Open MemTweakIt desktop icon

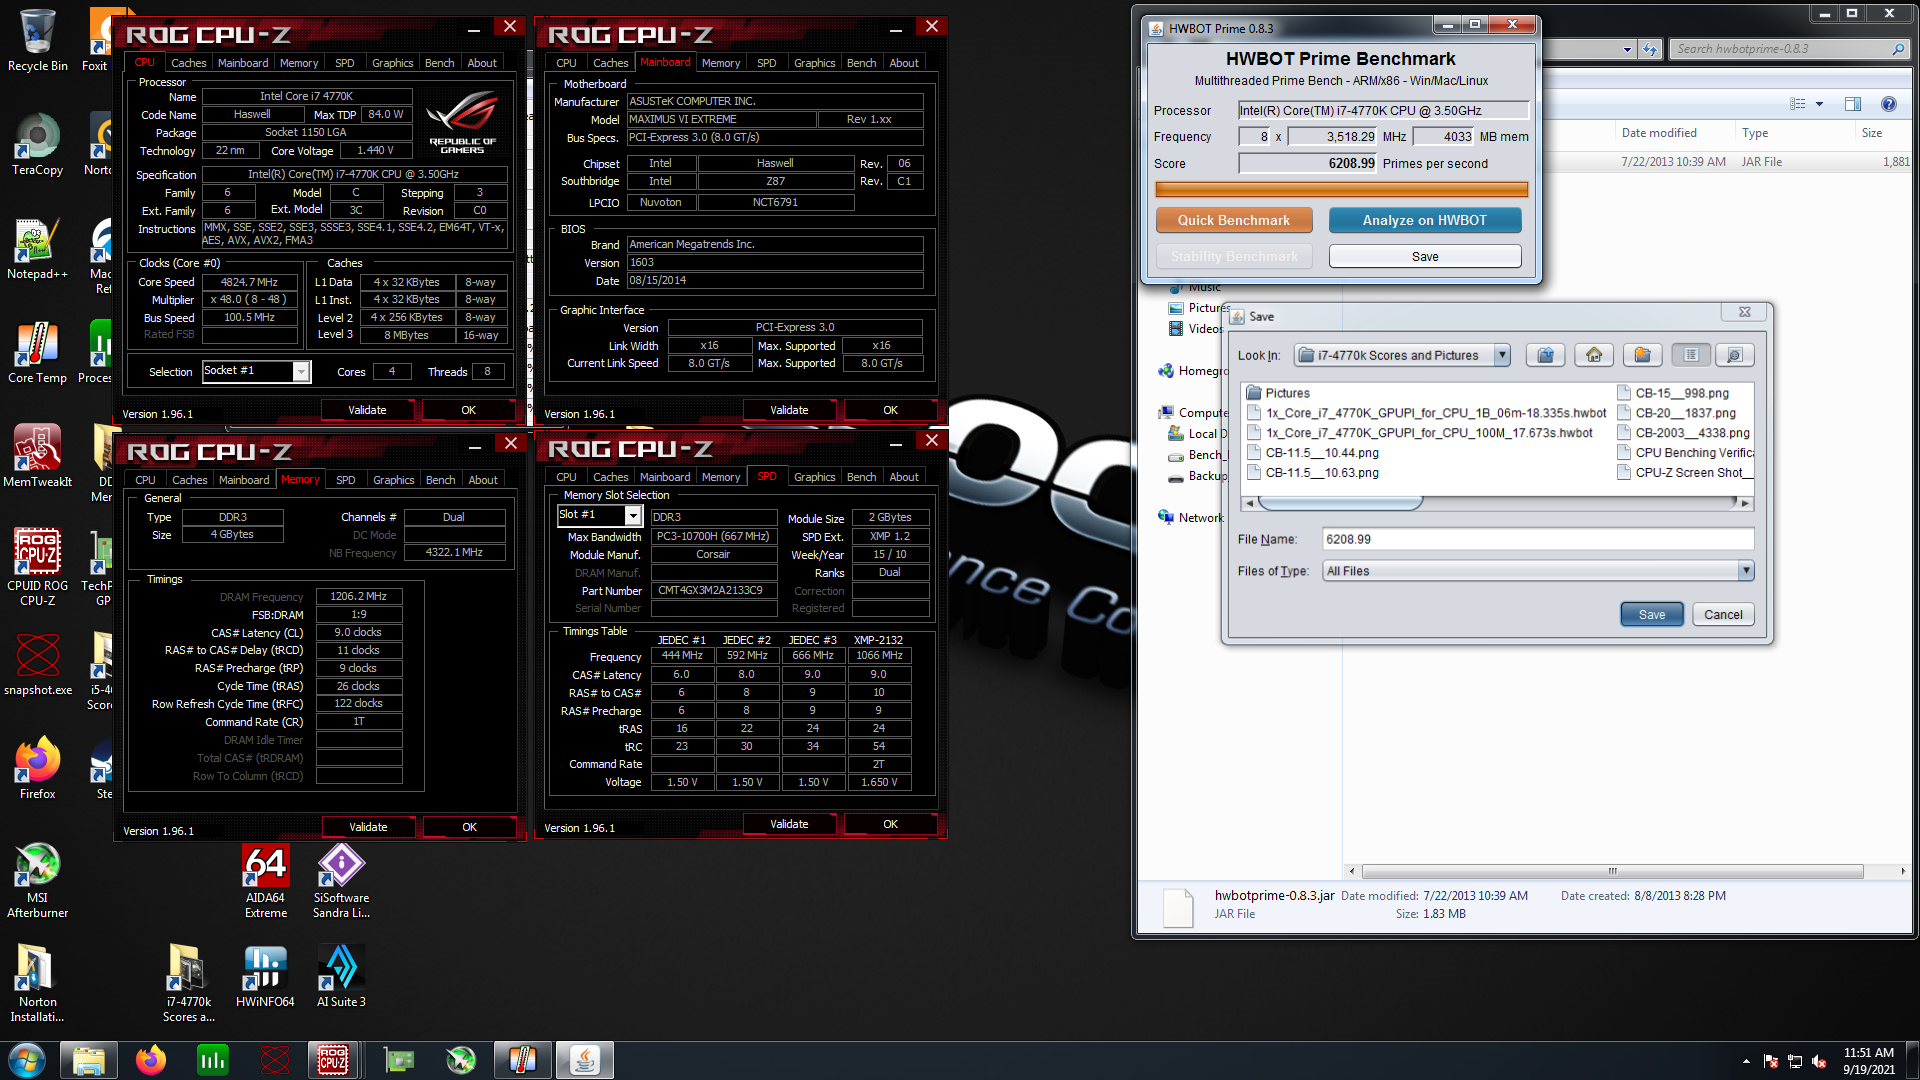click(x=37, y=457)
